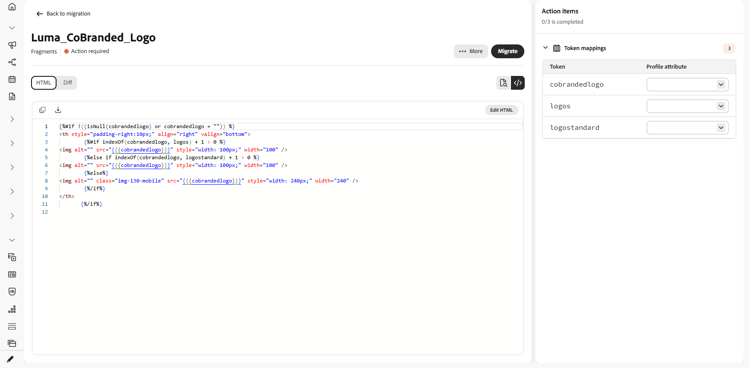Open profile attribute dropdown for logos
This screenshot has width=750, height=368.
tap(687, 106)
